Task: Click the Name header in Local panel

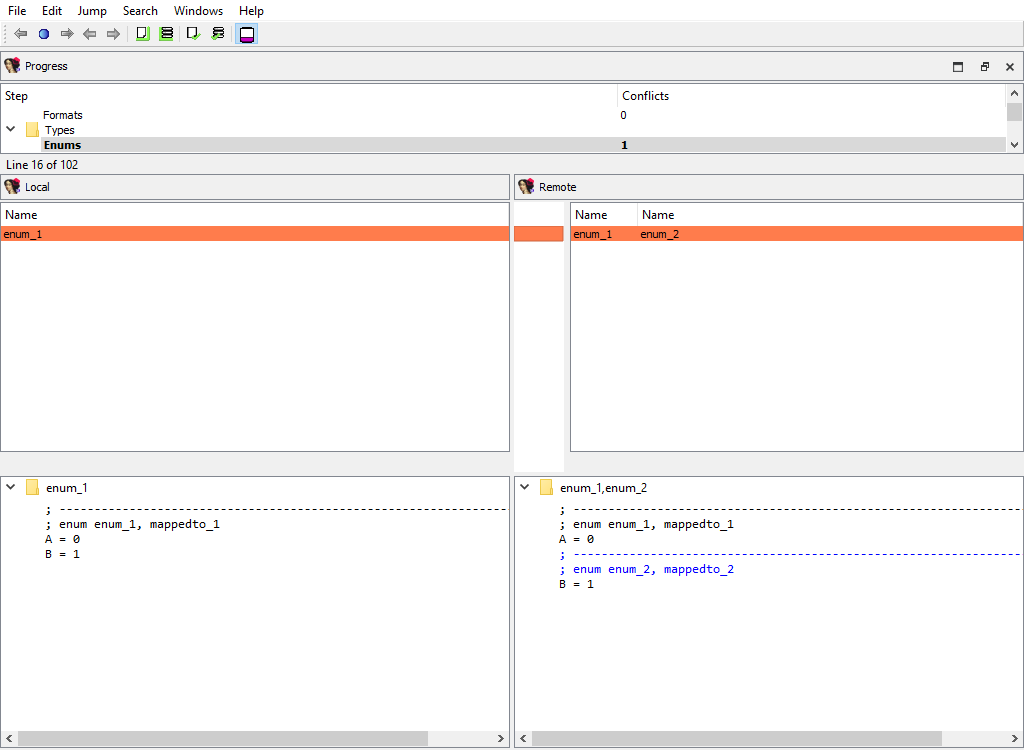Action: (x=21, y=215)
